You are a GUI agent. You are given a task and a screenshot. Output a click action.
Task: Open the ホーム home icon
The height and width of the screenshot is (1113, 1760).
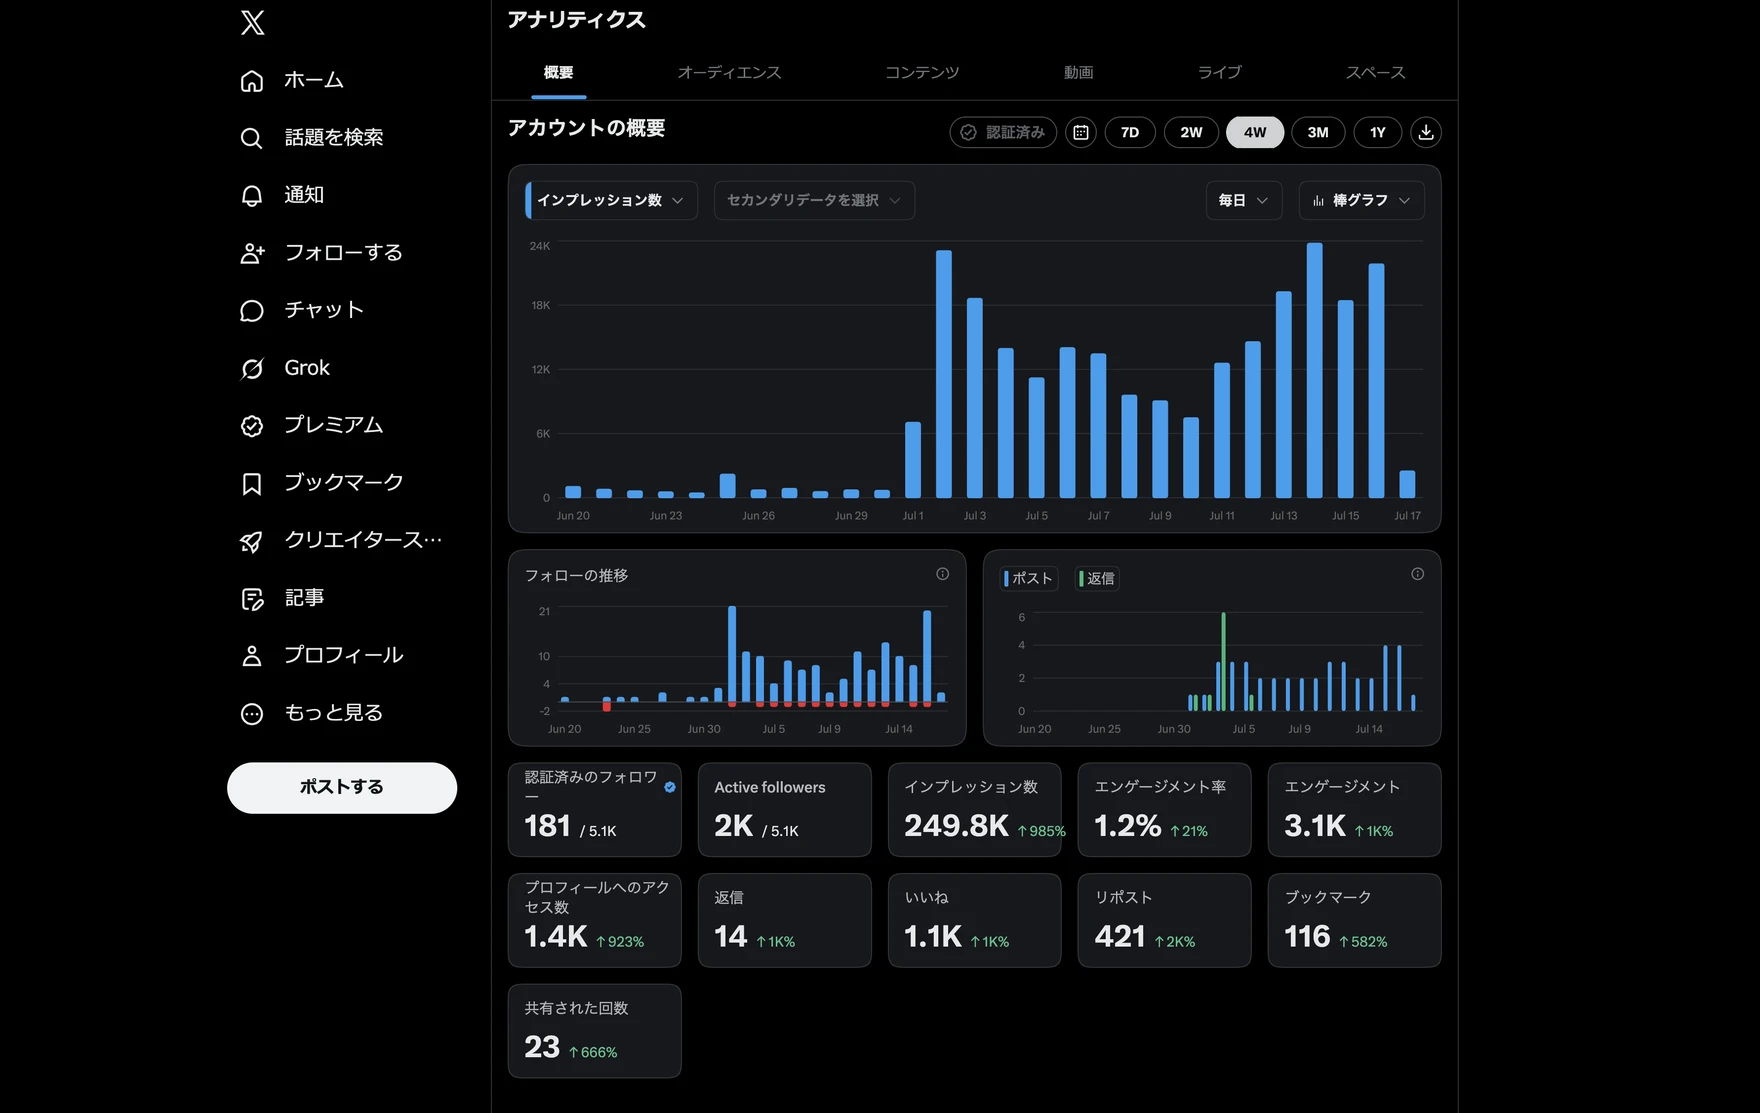click(x=252, y=80)
